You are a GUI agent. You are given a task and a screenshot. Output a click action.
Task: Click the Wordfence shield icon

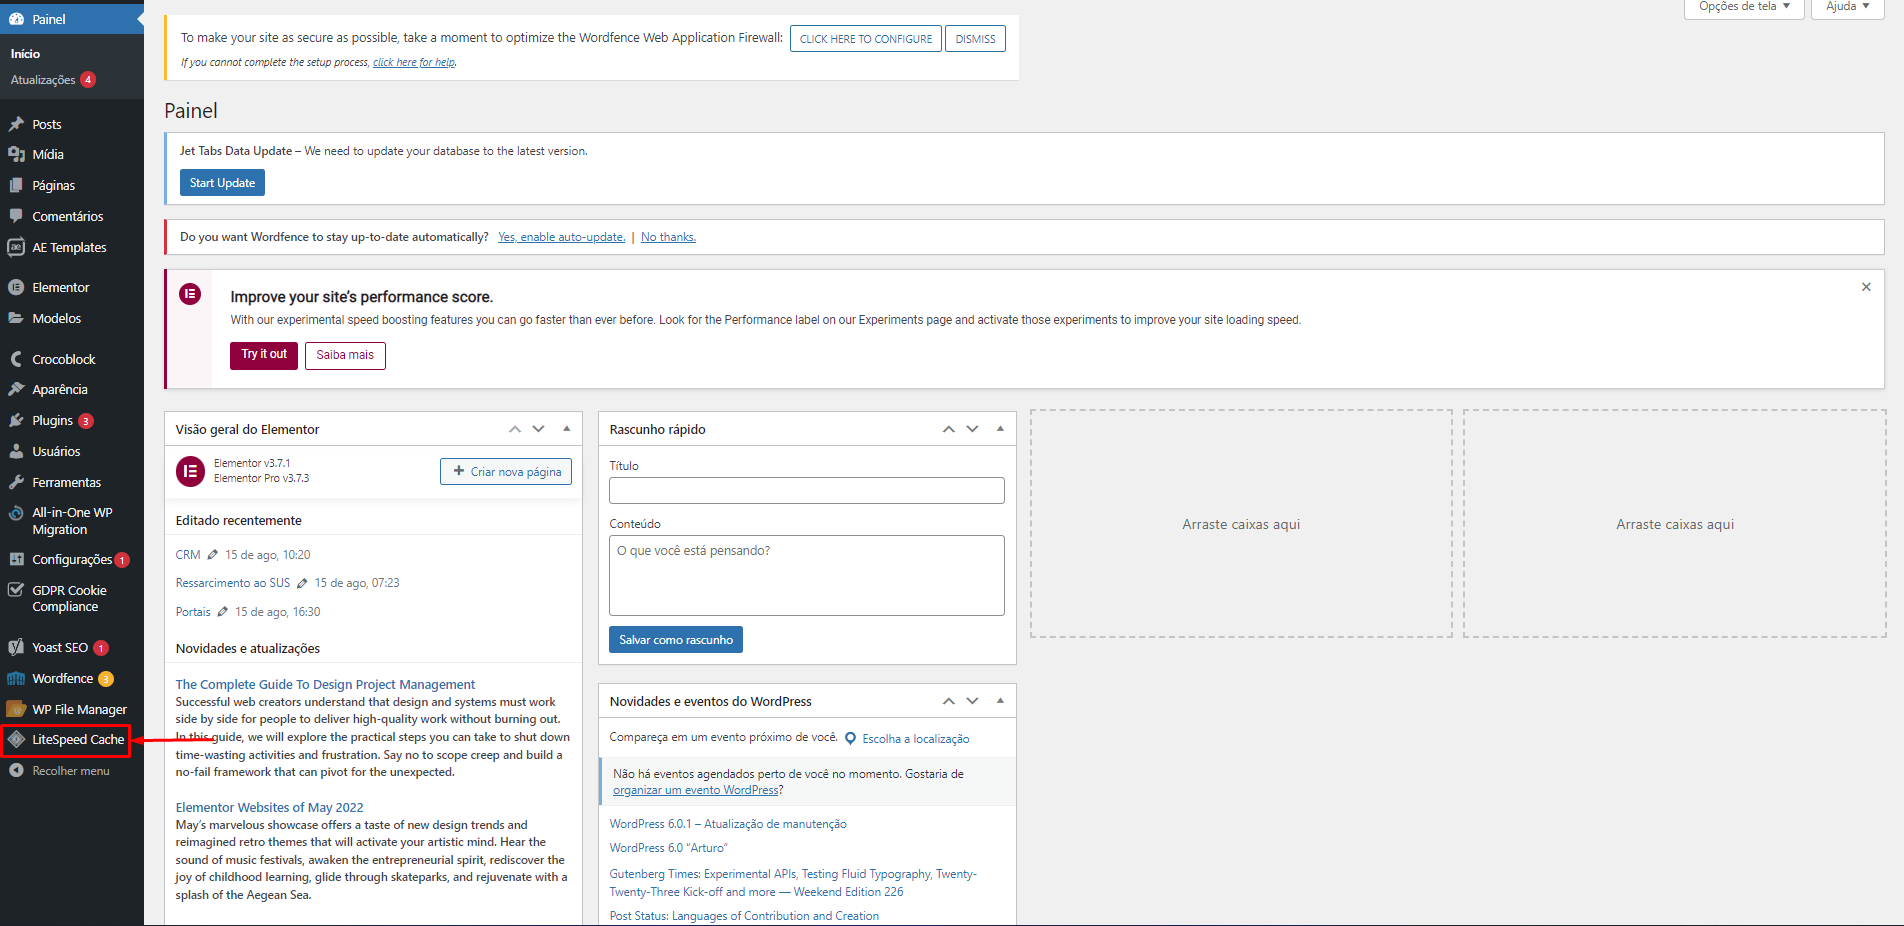click(16, 678)
